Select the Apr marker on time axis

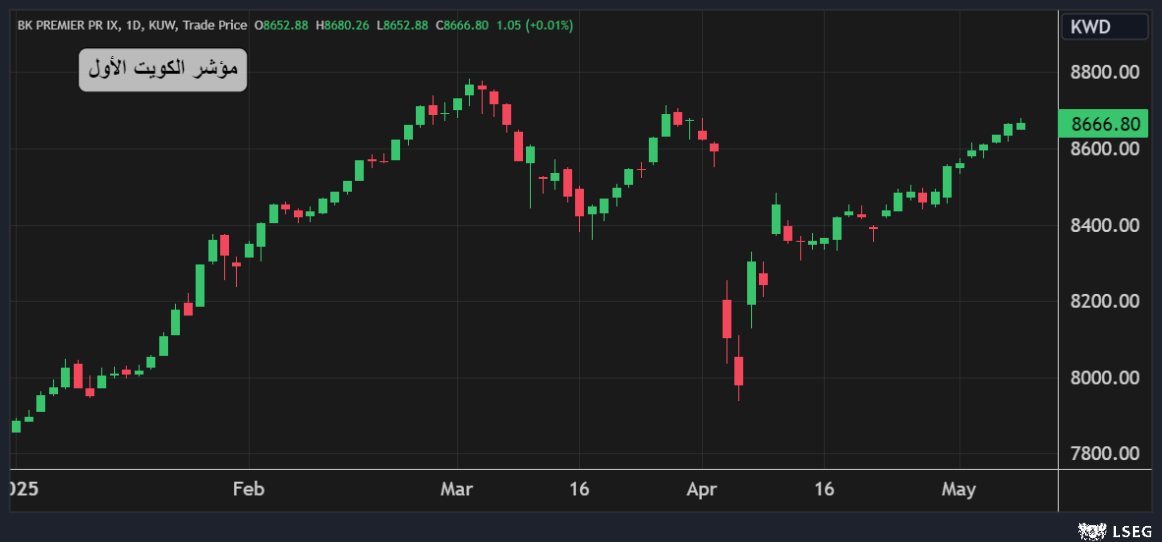[x=702, y=490]
